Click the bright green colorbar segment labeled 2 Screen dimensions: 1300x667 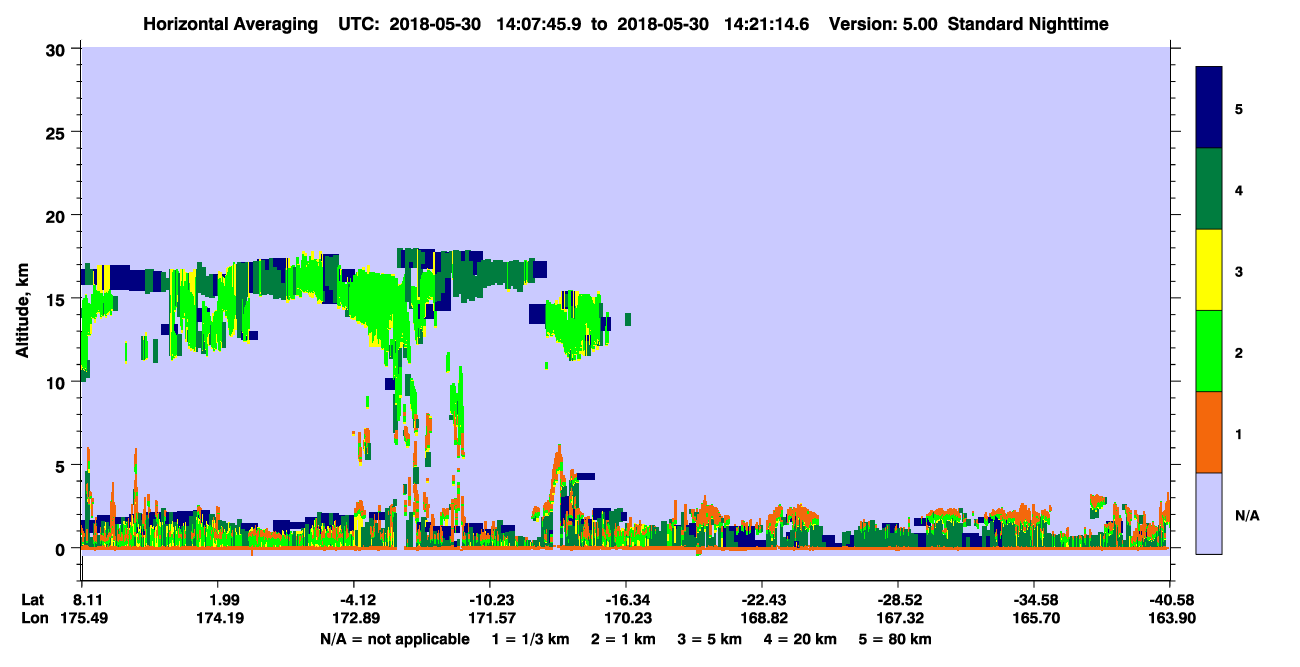[1209, 351]
